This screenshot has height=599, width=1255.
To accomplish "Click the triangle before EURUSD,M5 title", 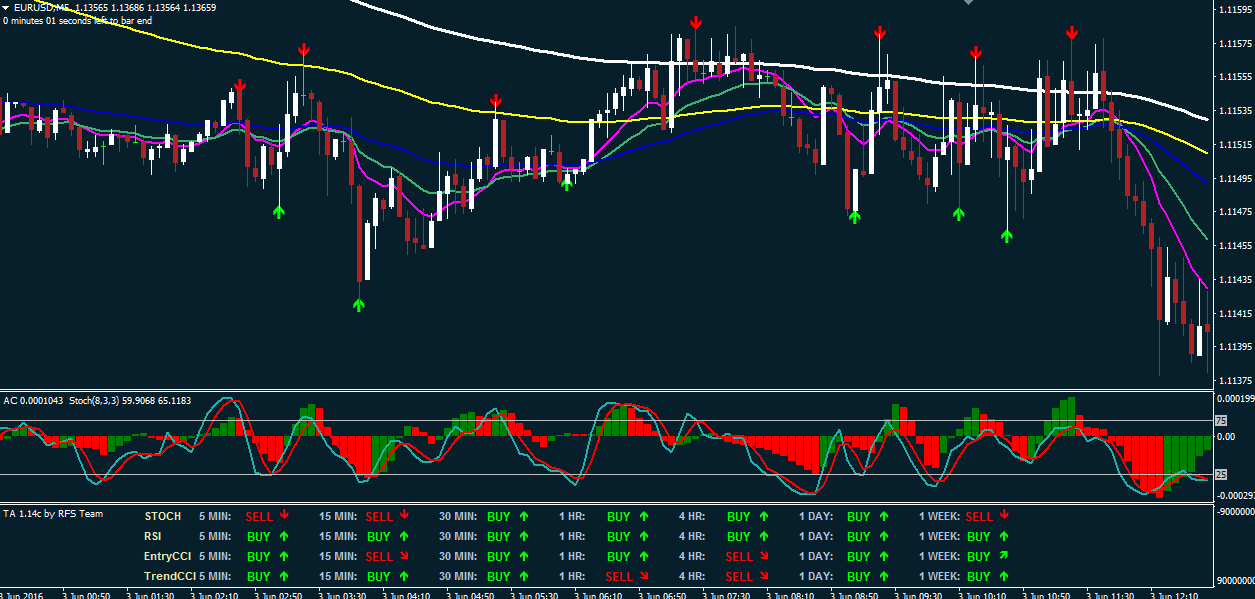I will pos(6,7).
